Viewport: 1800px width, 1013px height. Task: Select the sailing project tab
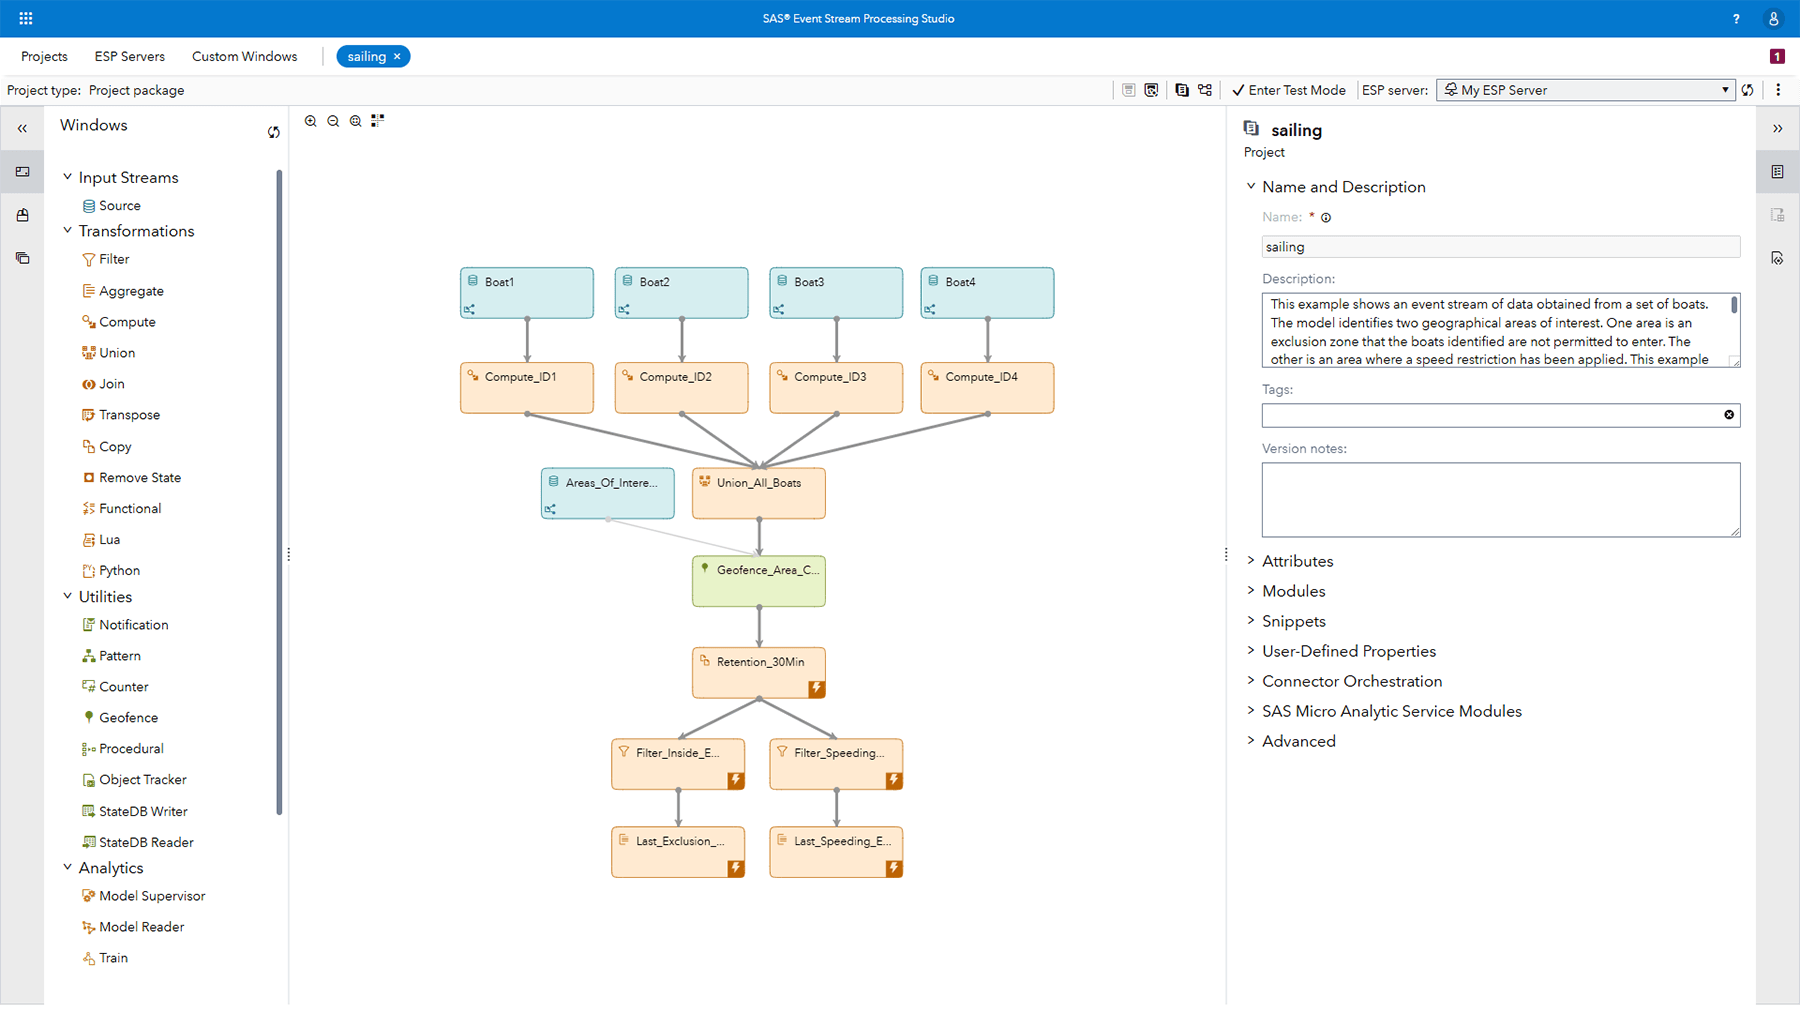pos(366,57)
